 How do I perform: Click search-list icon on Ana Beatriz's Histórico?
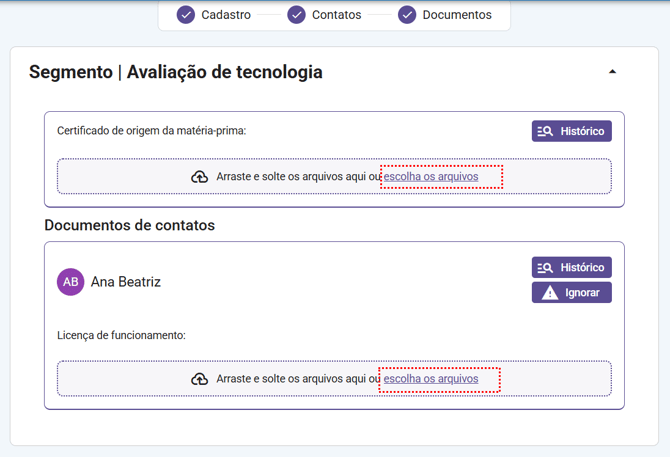(x=546, y=268)
